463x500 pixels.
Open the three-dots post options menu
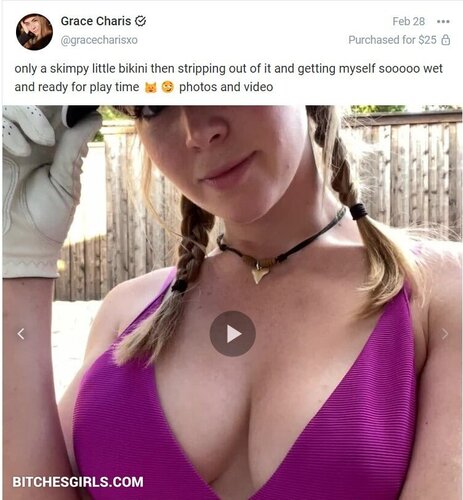tap(443, 22)
